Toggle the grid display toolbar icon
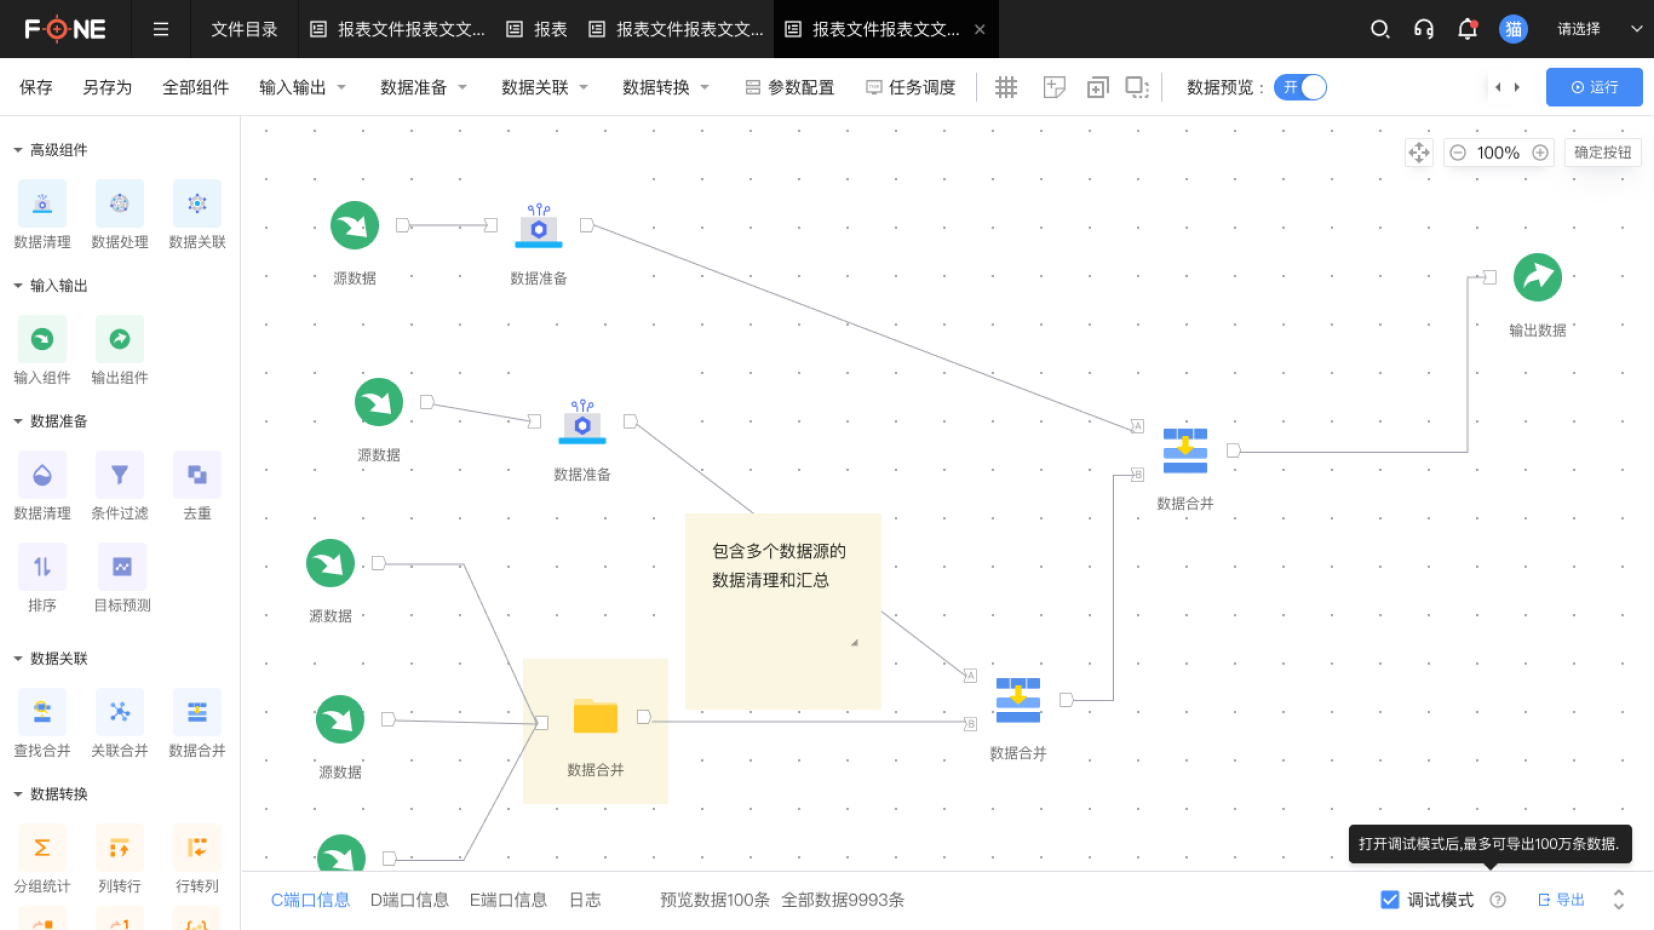 tap(1006, 88)
